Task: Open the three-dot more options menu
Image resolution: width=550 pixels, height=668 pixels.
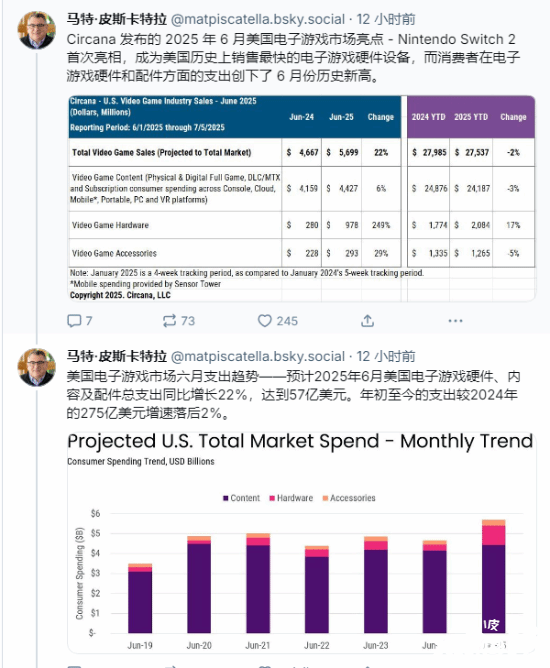Action: 455,321
